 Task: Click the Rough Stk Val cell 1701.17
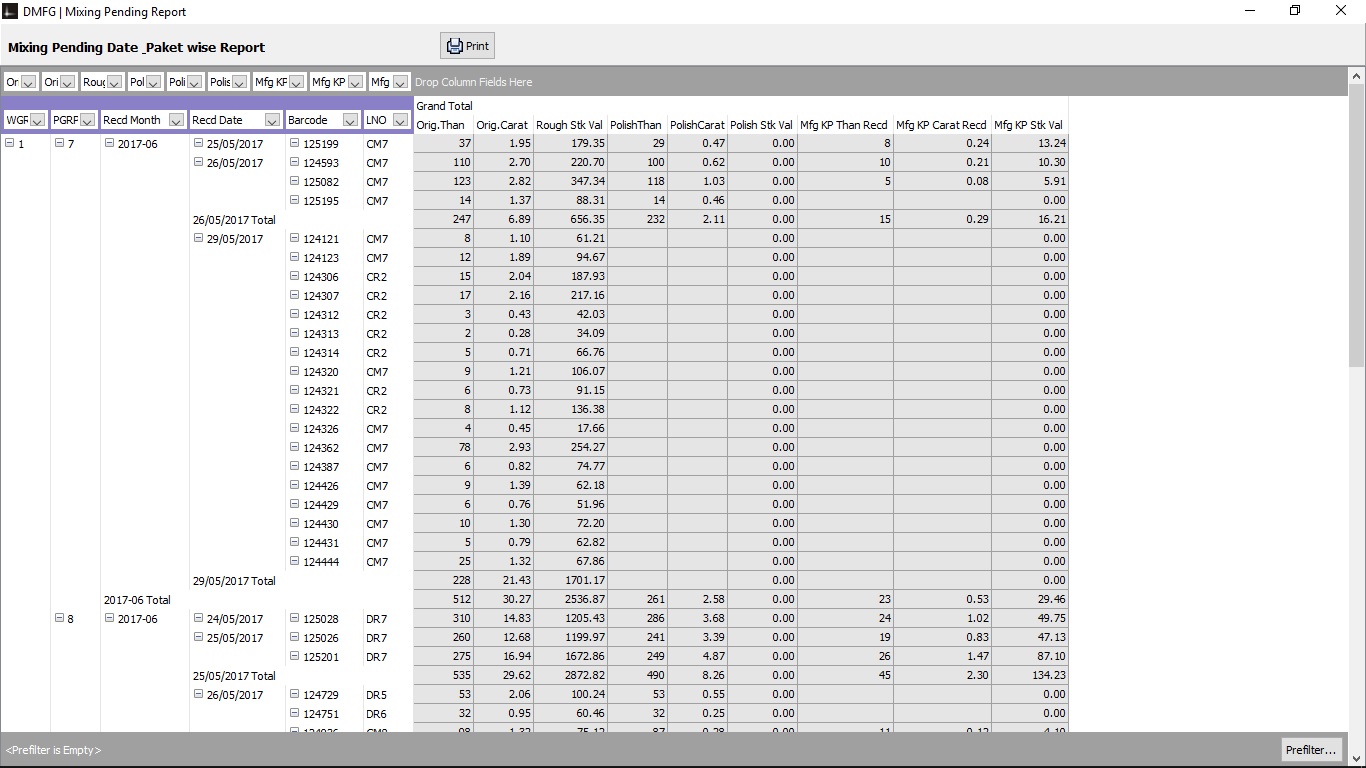tap(571, 580)
